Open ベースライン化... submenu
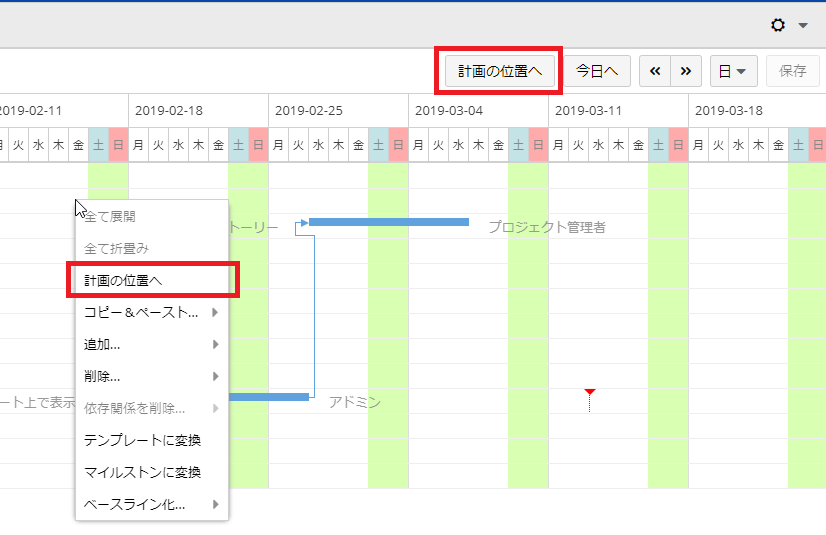Viewport: 826px width, 535px height. [152, 504]
